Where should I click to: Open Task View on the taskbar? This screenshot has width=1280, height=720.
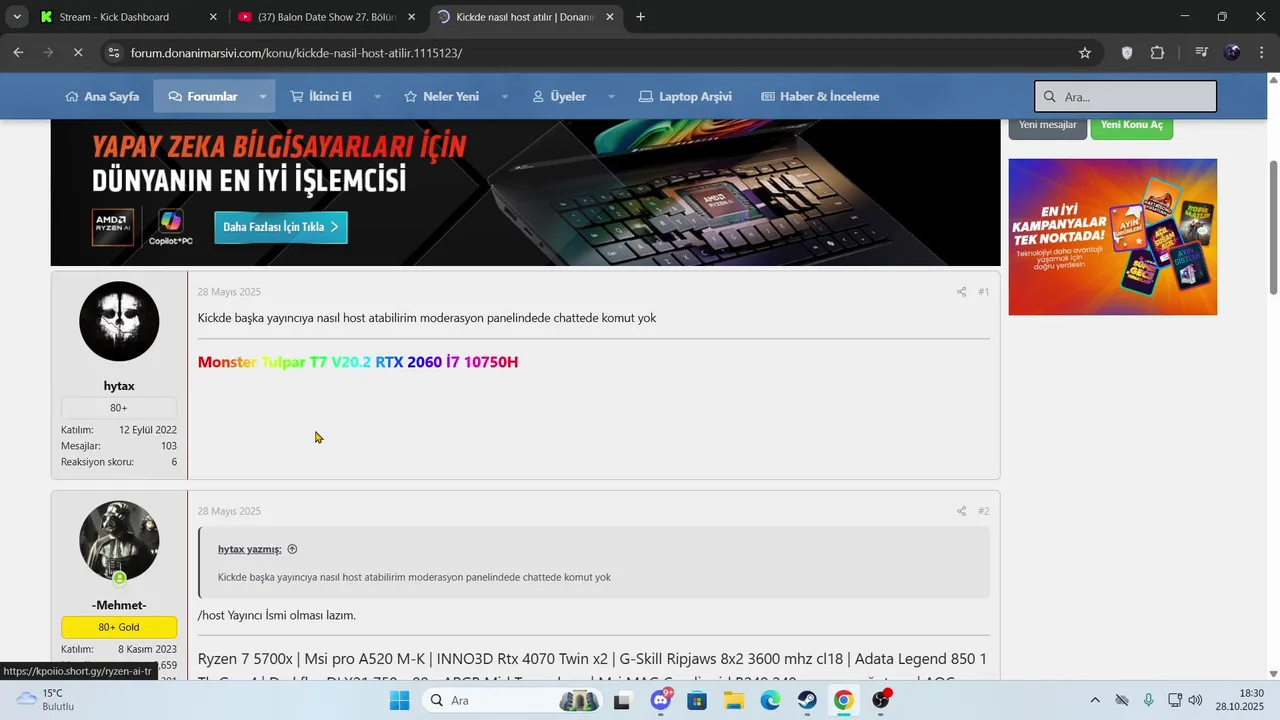622,700
